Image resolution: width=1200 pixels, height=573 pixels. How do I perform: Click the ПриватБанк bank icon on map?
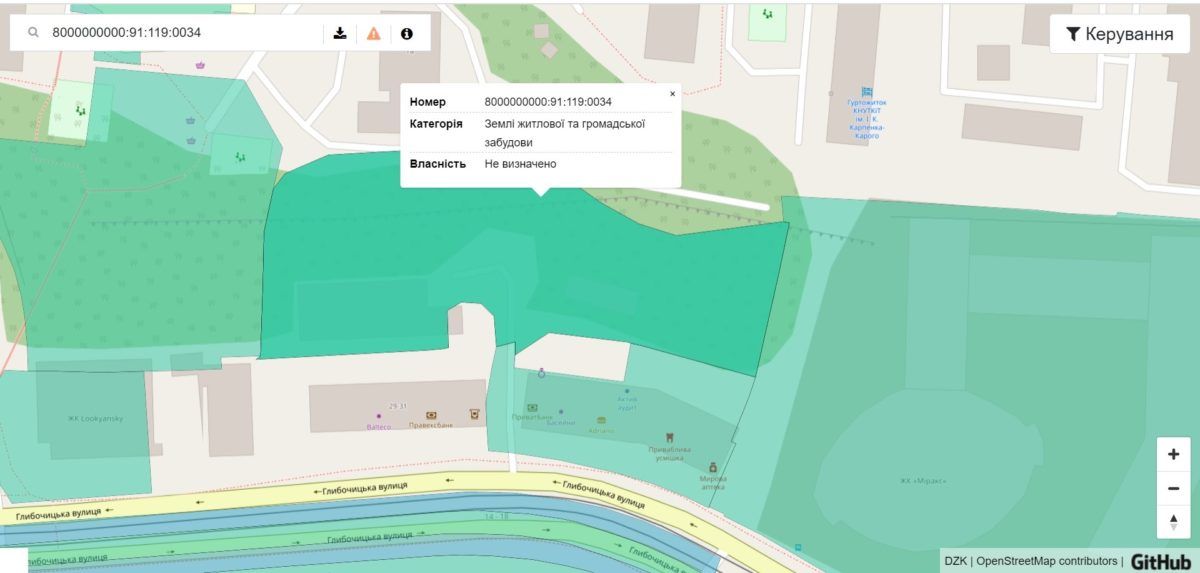point(532,408)
